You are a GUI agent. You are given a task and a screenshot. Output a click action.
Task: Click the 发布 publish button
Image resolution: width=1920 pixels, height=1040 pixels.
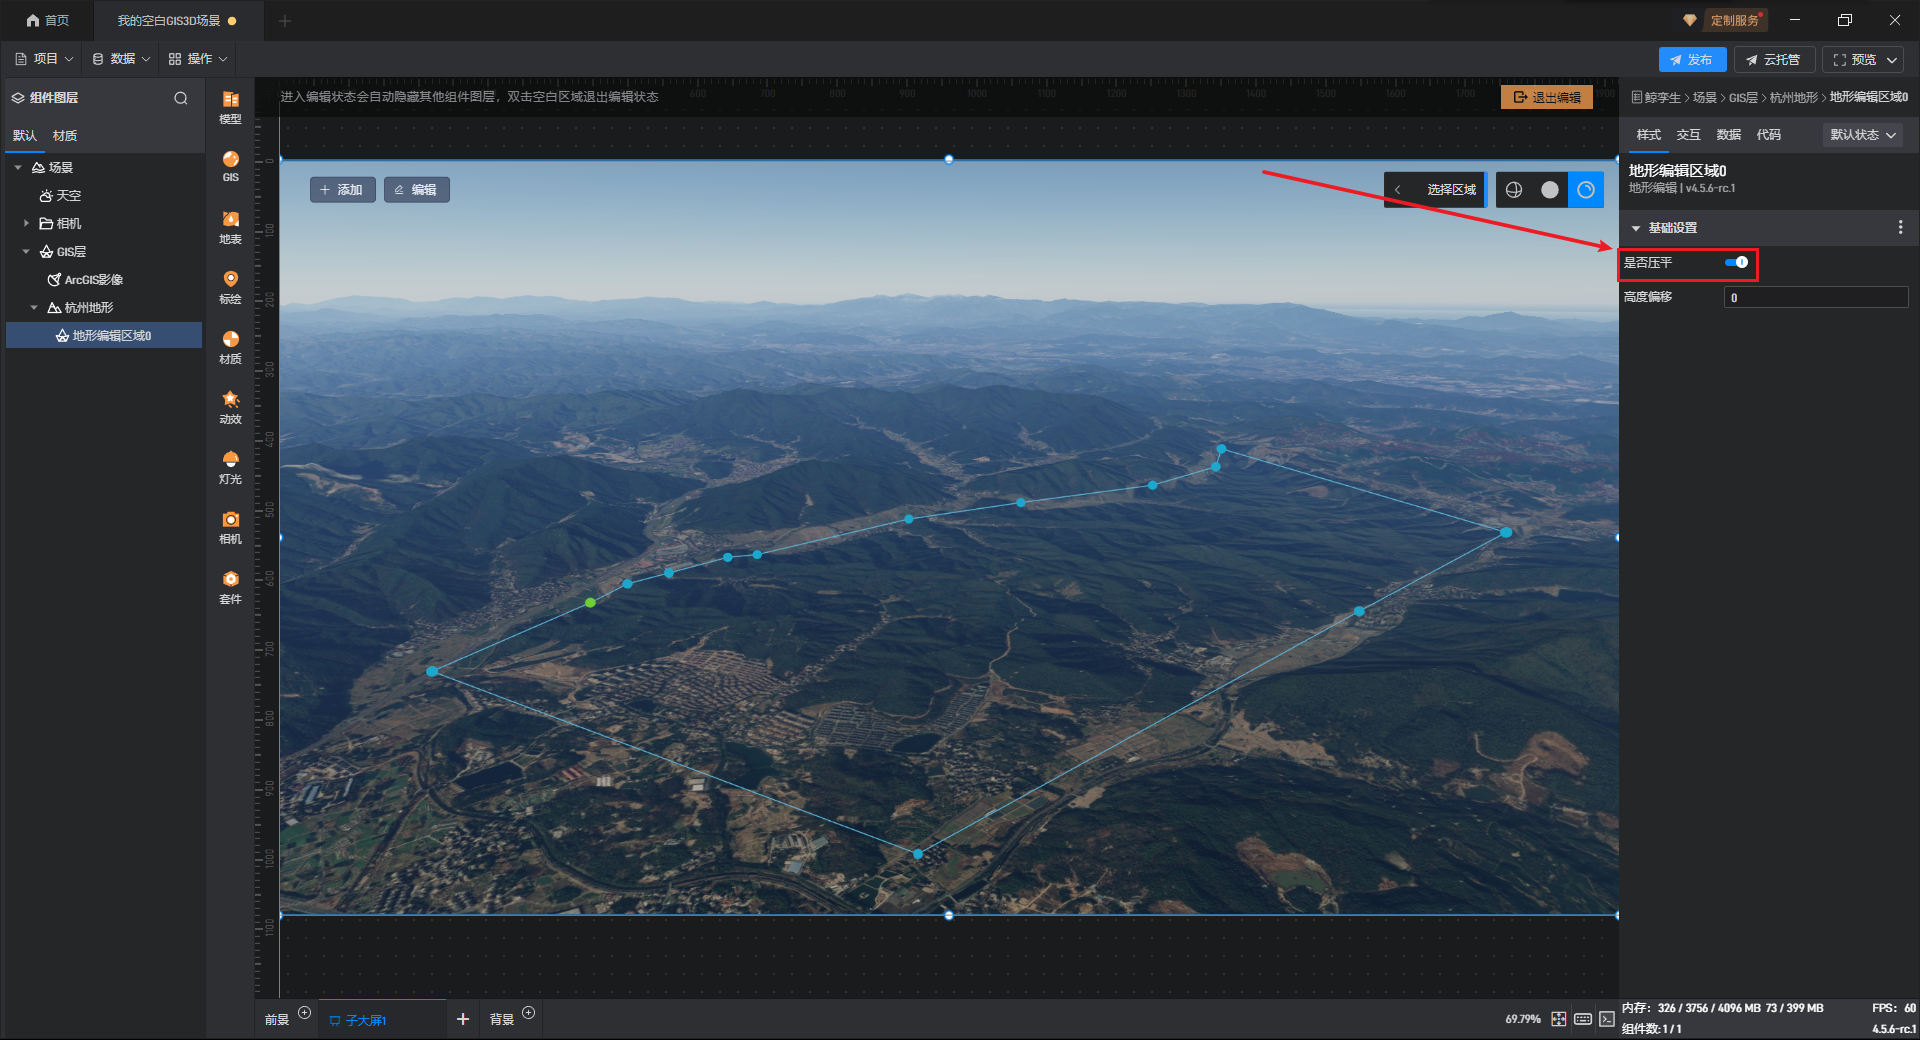point(1692,60)
